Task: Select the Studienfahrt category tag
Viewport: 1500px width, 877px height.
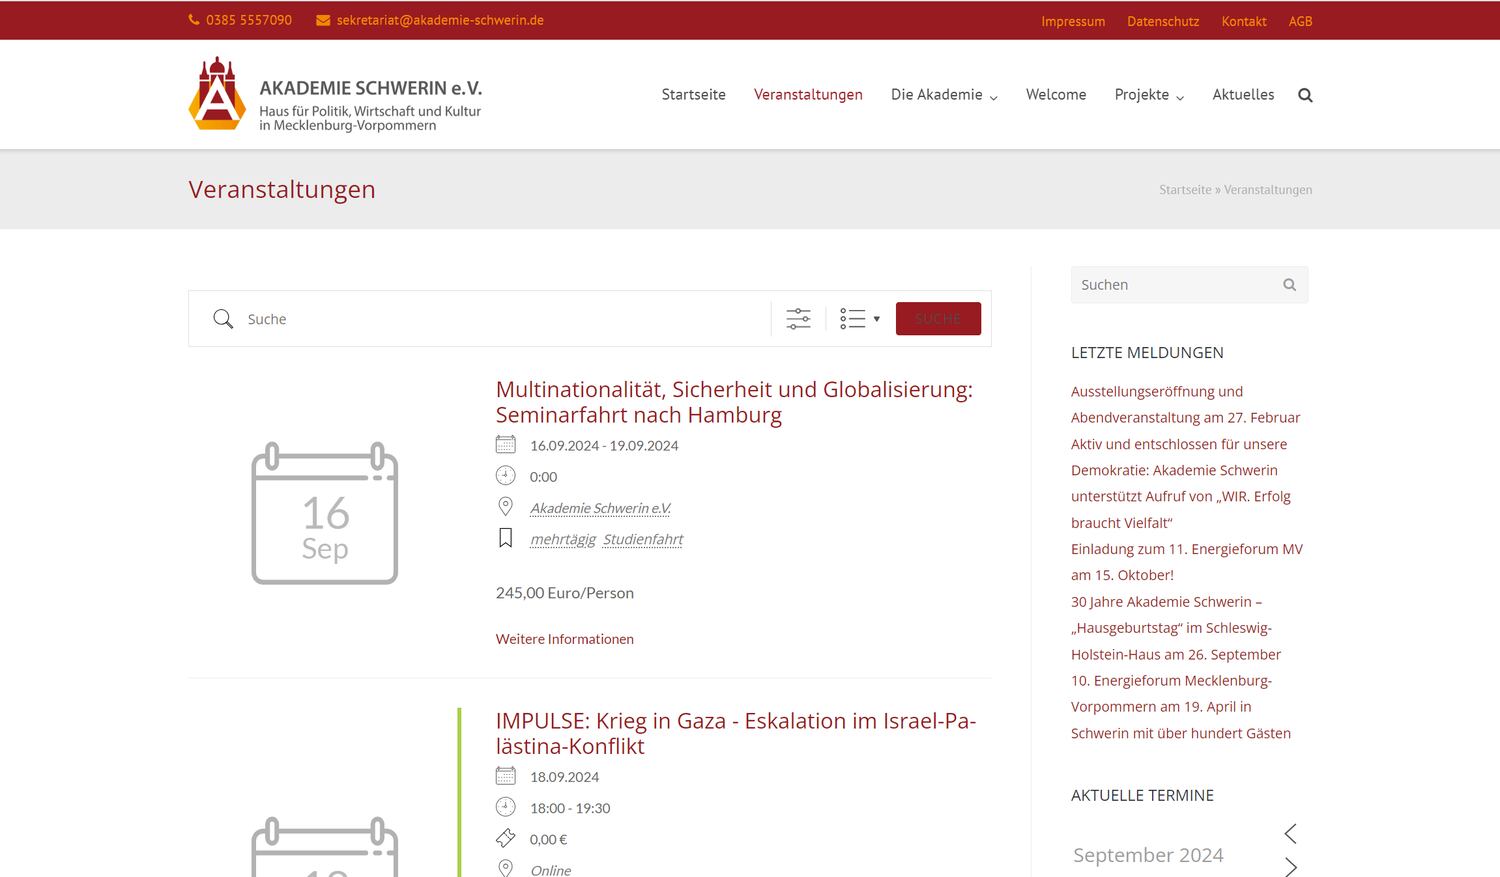Action: coord(643,540)
